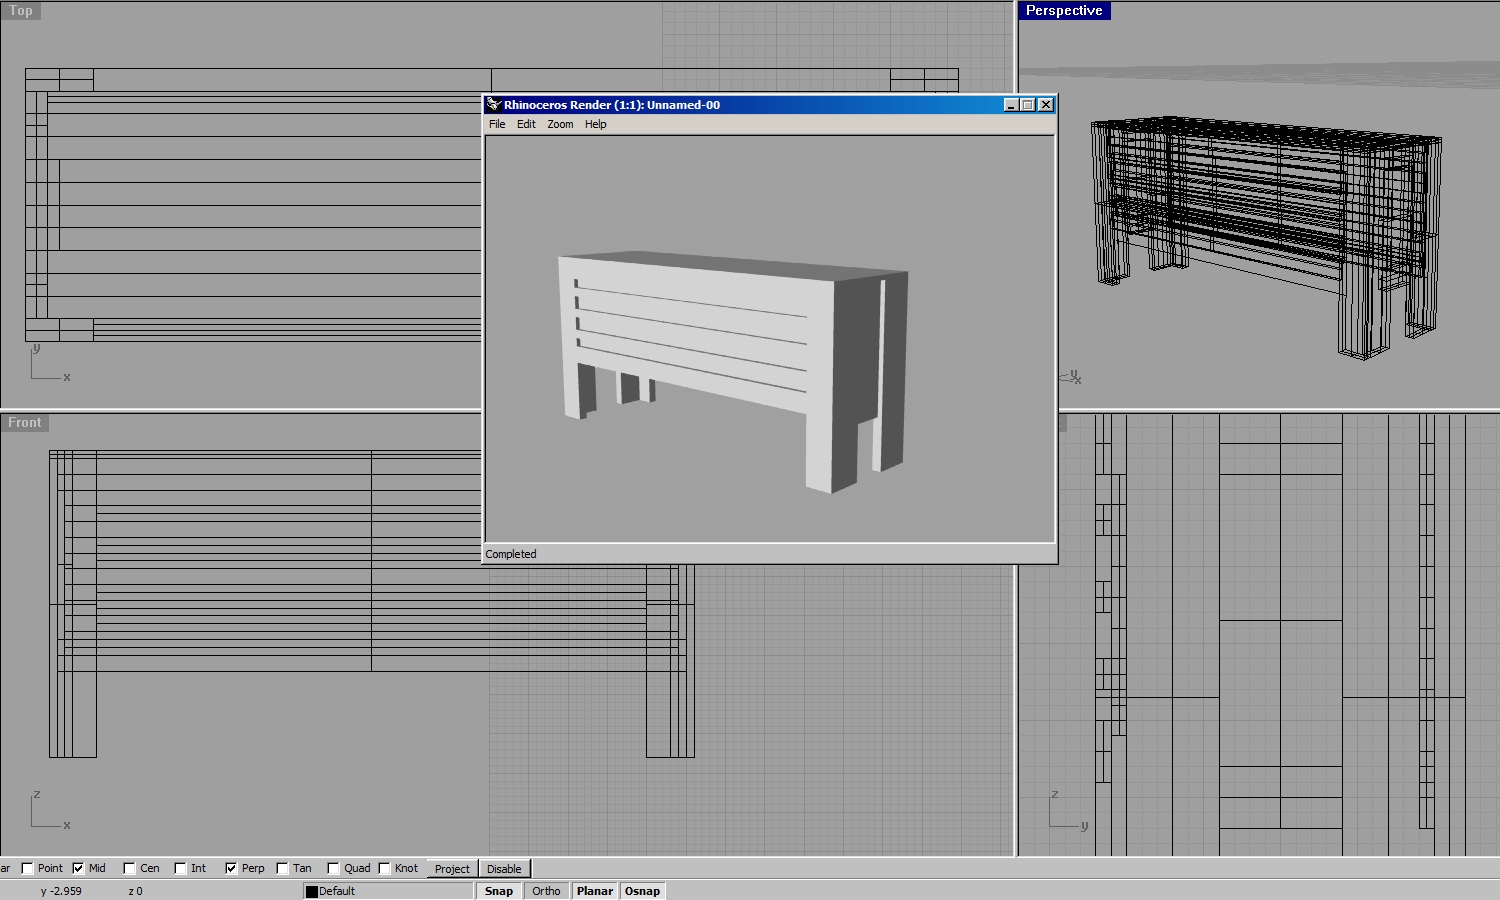The height and width of the screenshot is (900, 1500).
Task: Enable the Cen osnap checkbox
Action: coord(129,868)
